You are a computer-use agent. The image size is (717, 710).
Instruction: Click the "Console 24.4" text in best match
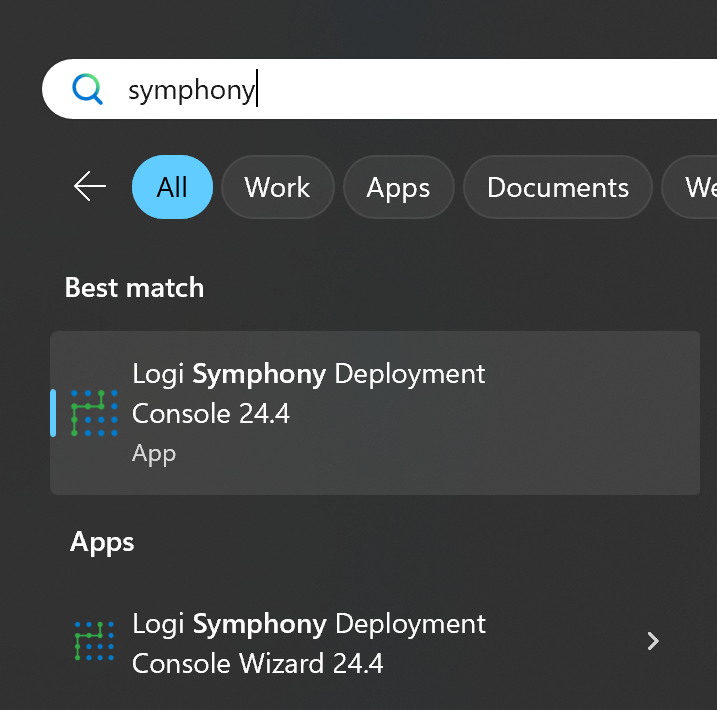[x=211, y=413]
